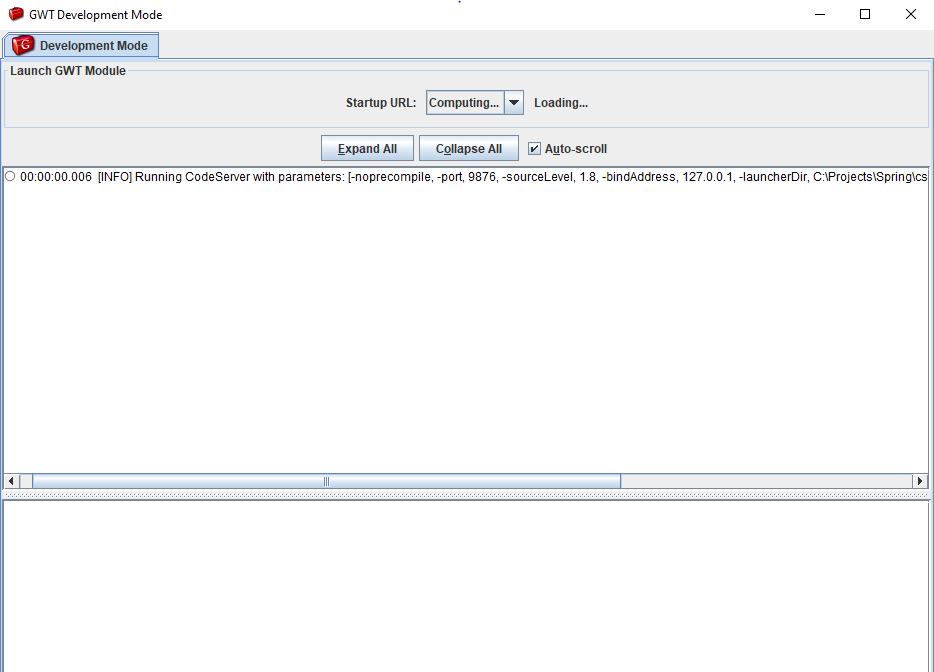
Task: Click the GWT toolbox icon in title bar
Action: click(16, 15)
